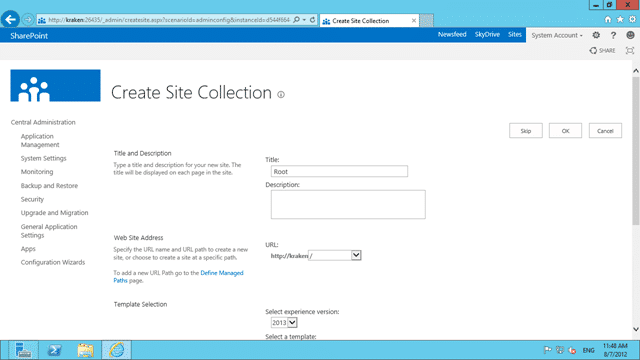Viewport: 640px width, 360px height.
Task: Open Server Manager from taskbar
Action: (x=23, y=350)
